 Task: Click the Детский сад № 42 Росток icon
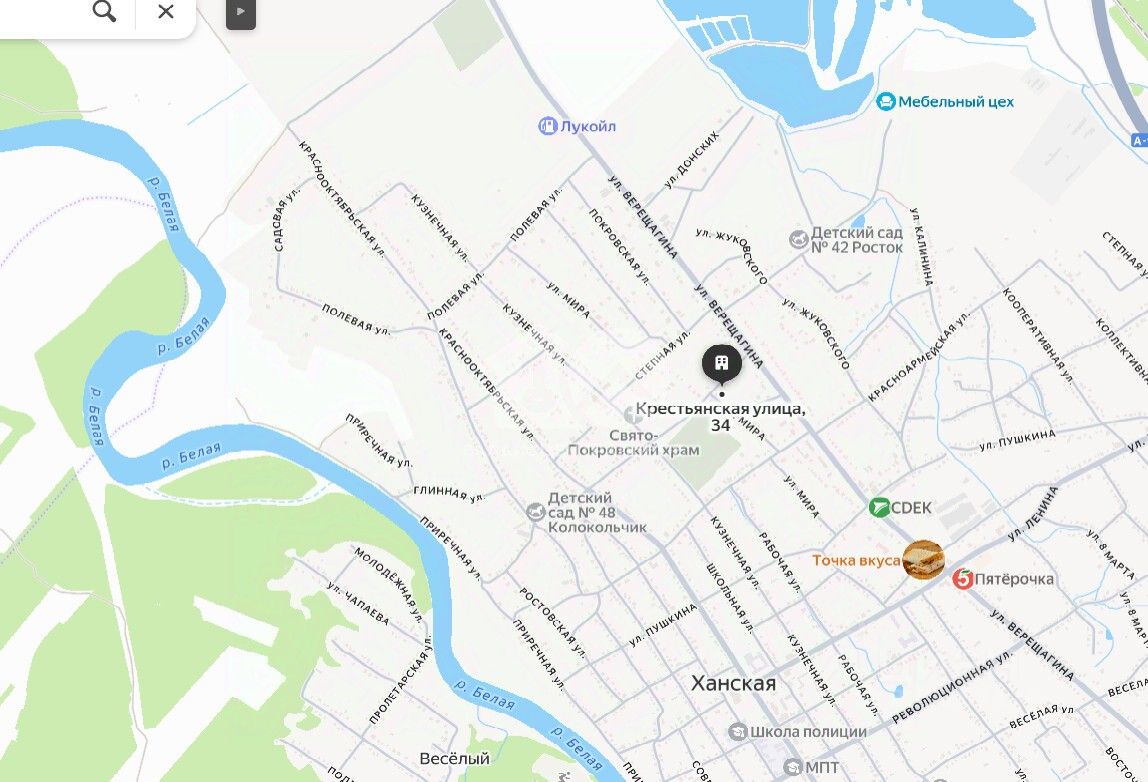click(x=799, y=239)
